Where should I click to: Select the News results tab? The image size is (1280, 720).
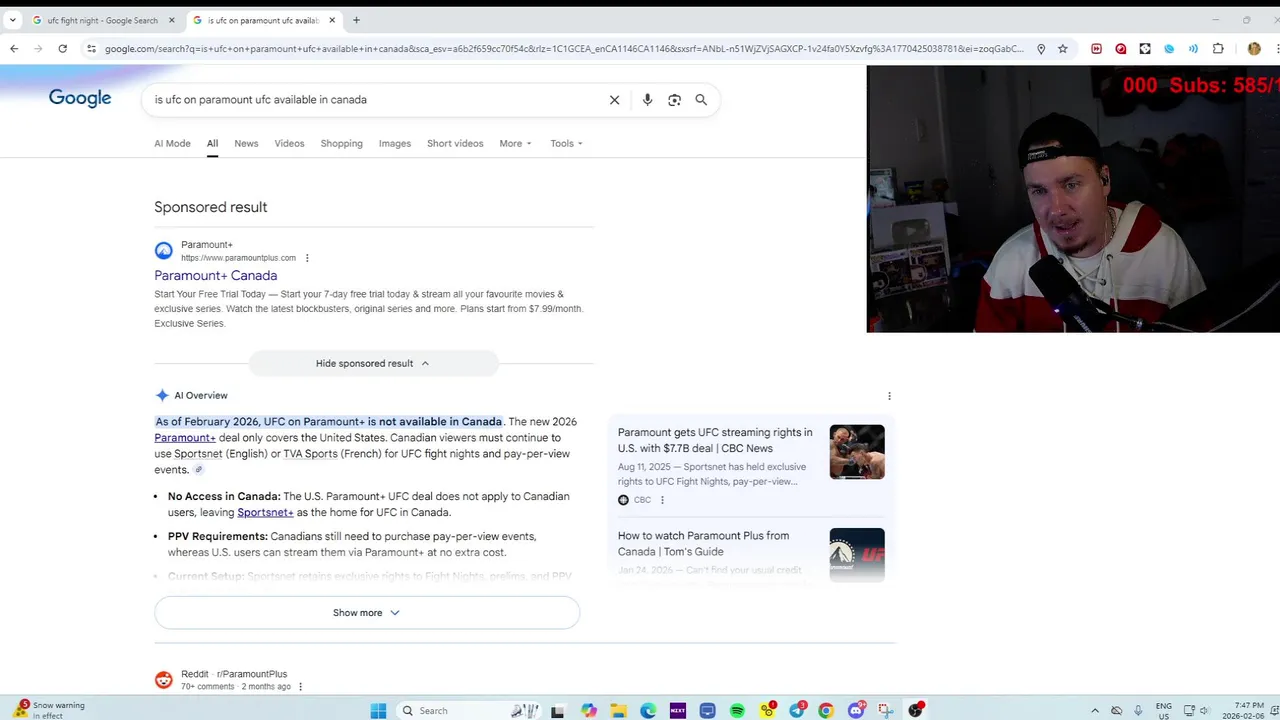[x=246, y=143]
